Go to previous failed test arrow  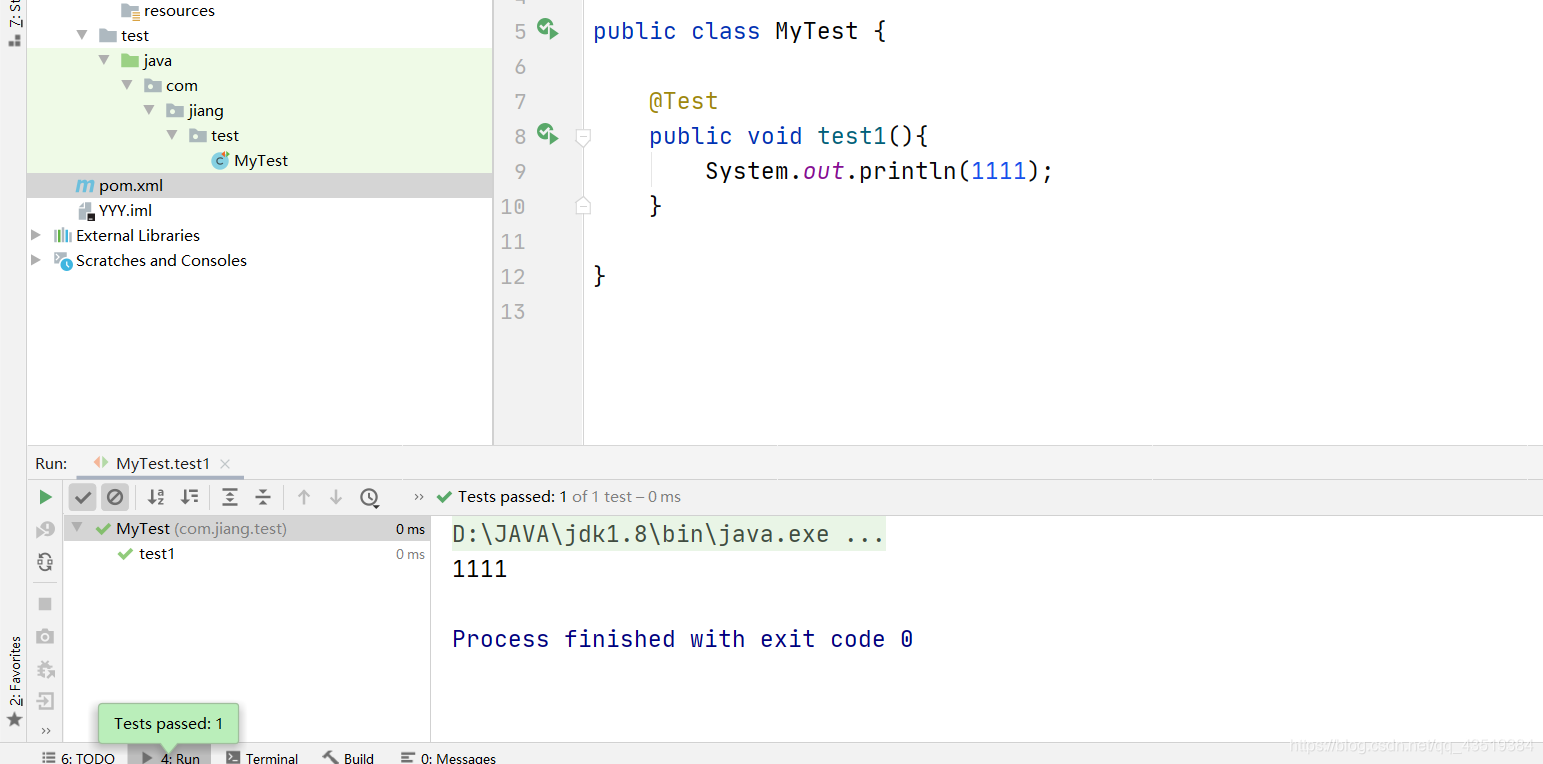(x=304, y=497)
